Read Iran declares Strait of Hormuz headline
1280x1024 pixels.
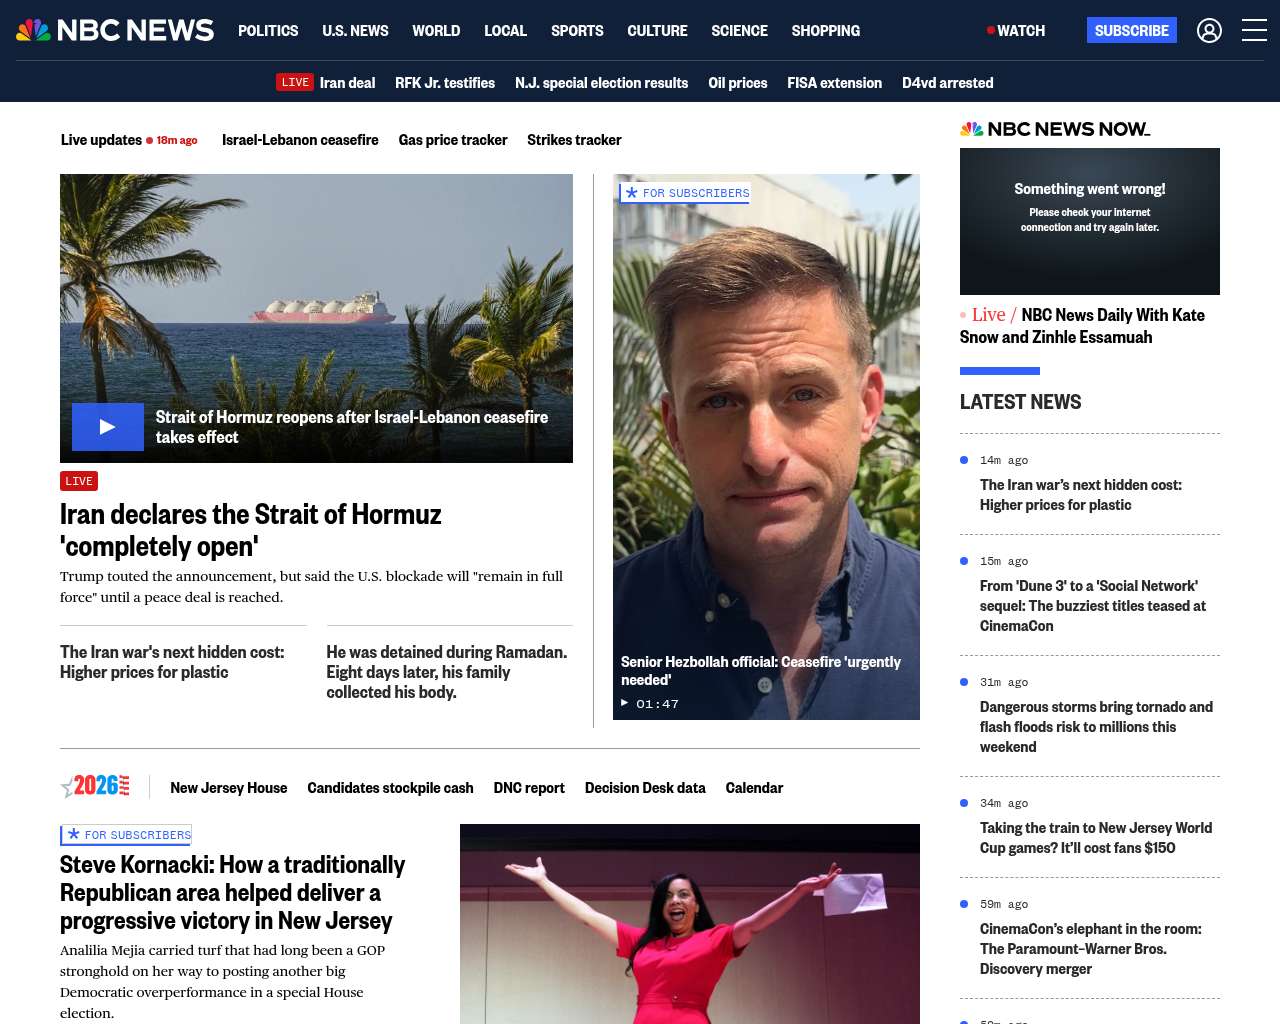click(x=250, y=529)
